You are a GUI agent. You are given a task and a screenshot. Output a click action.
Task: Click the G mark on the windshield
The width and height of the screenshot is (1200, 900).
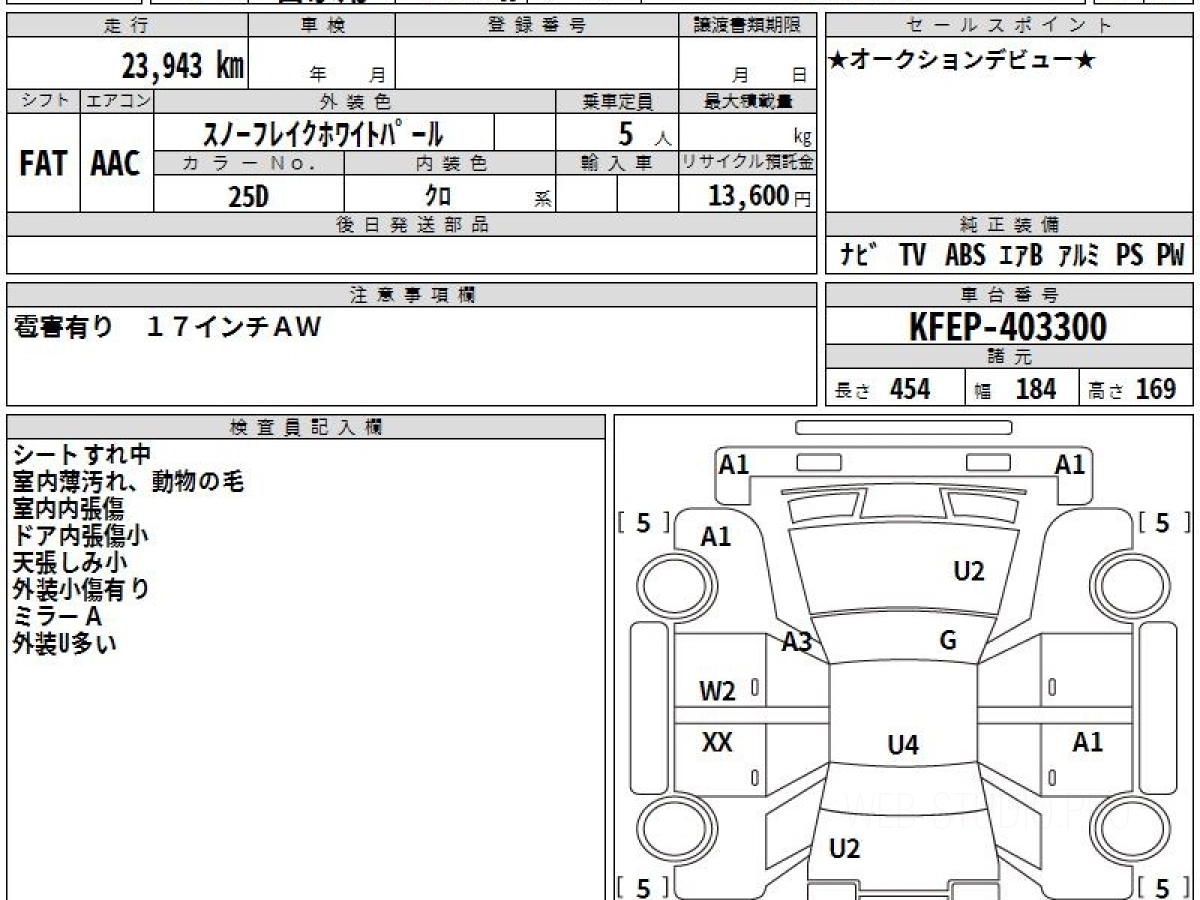click(948, 641)
